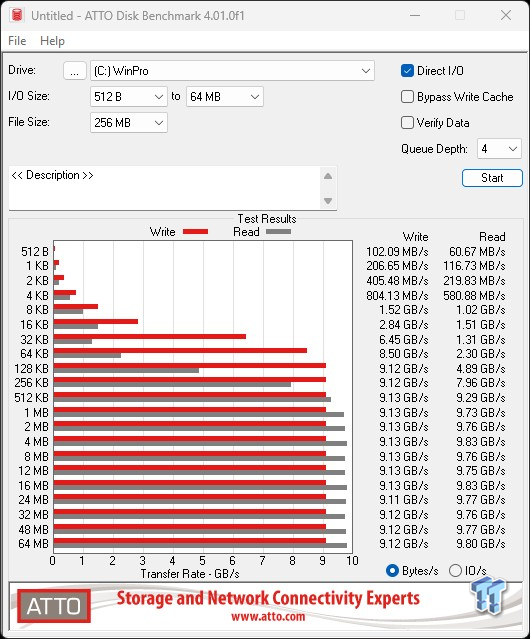Click the 512 B write value 102.09 MB/s

click(x=397, y=252)
